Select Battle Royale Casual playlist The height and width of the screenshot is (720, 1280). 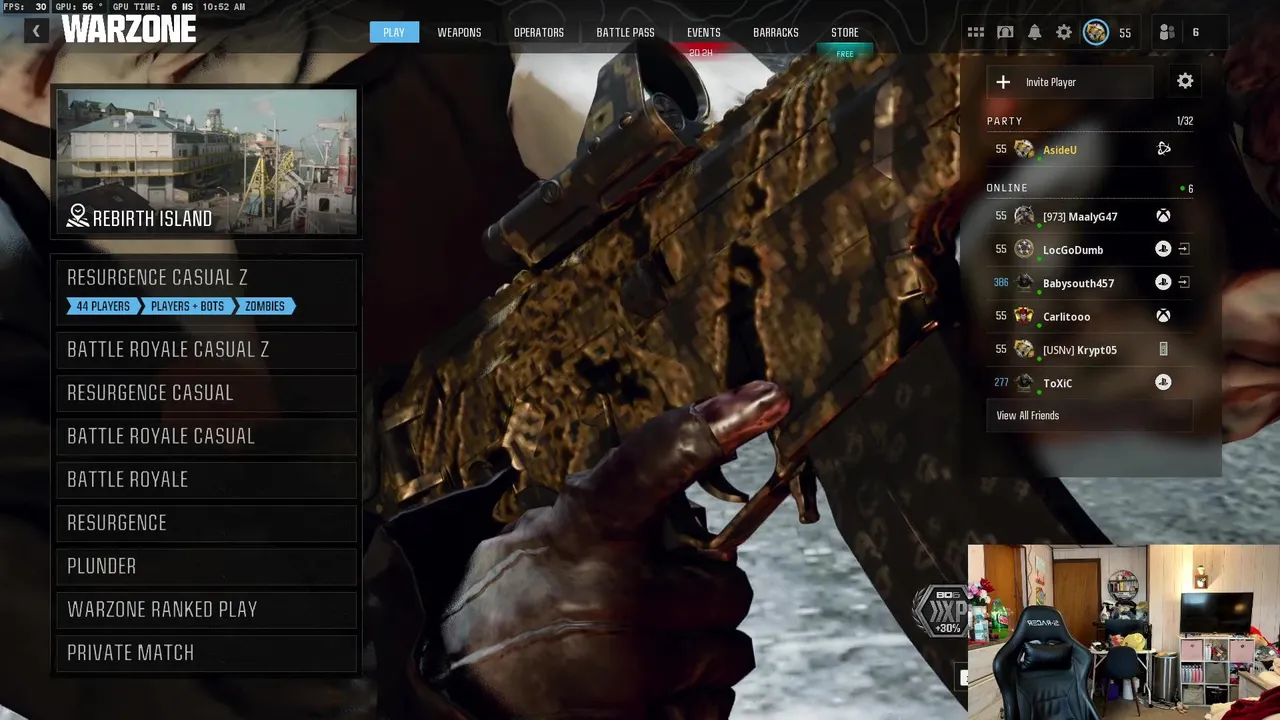pos(206,436)
